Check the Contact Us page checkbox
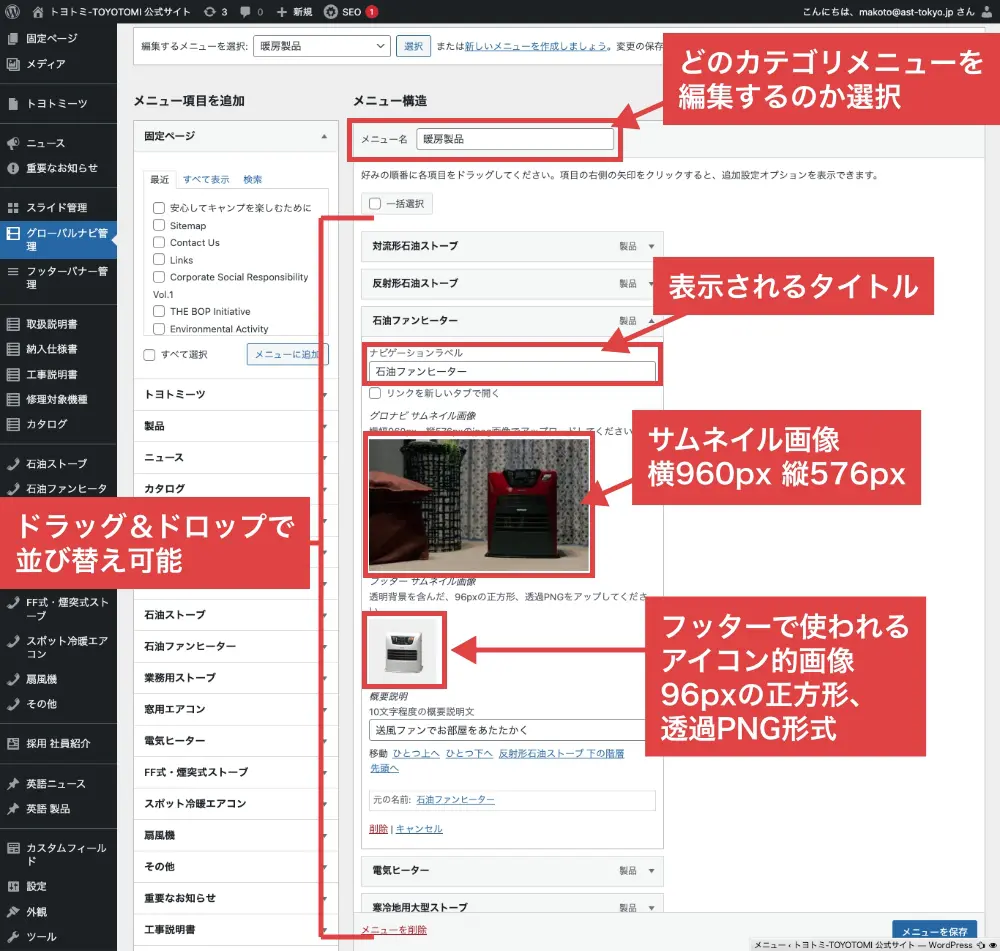This screenshot has height=951, width=1000. (x=159, y=242)
